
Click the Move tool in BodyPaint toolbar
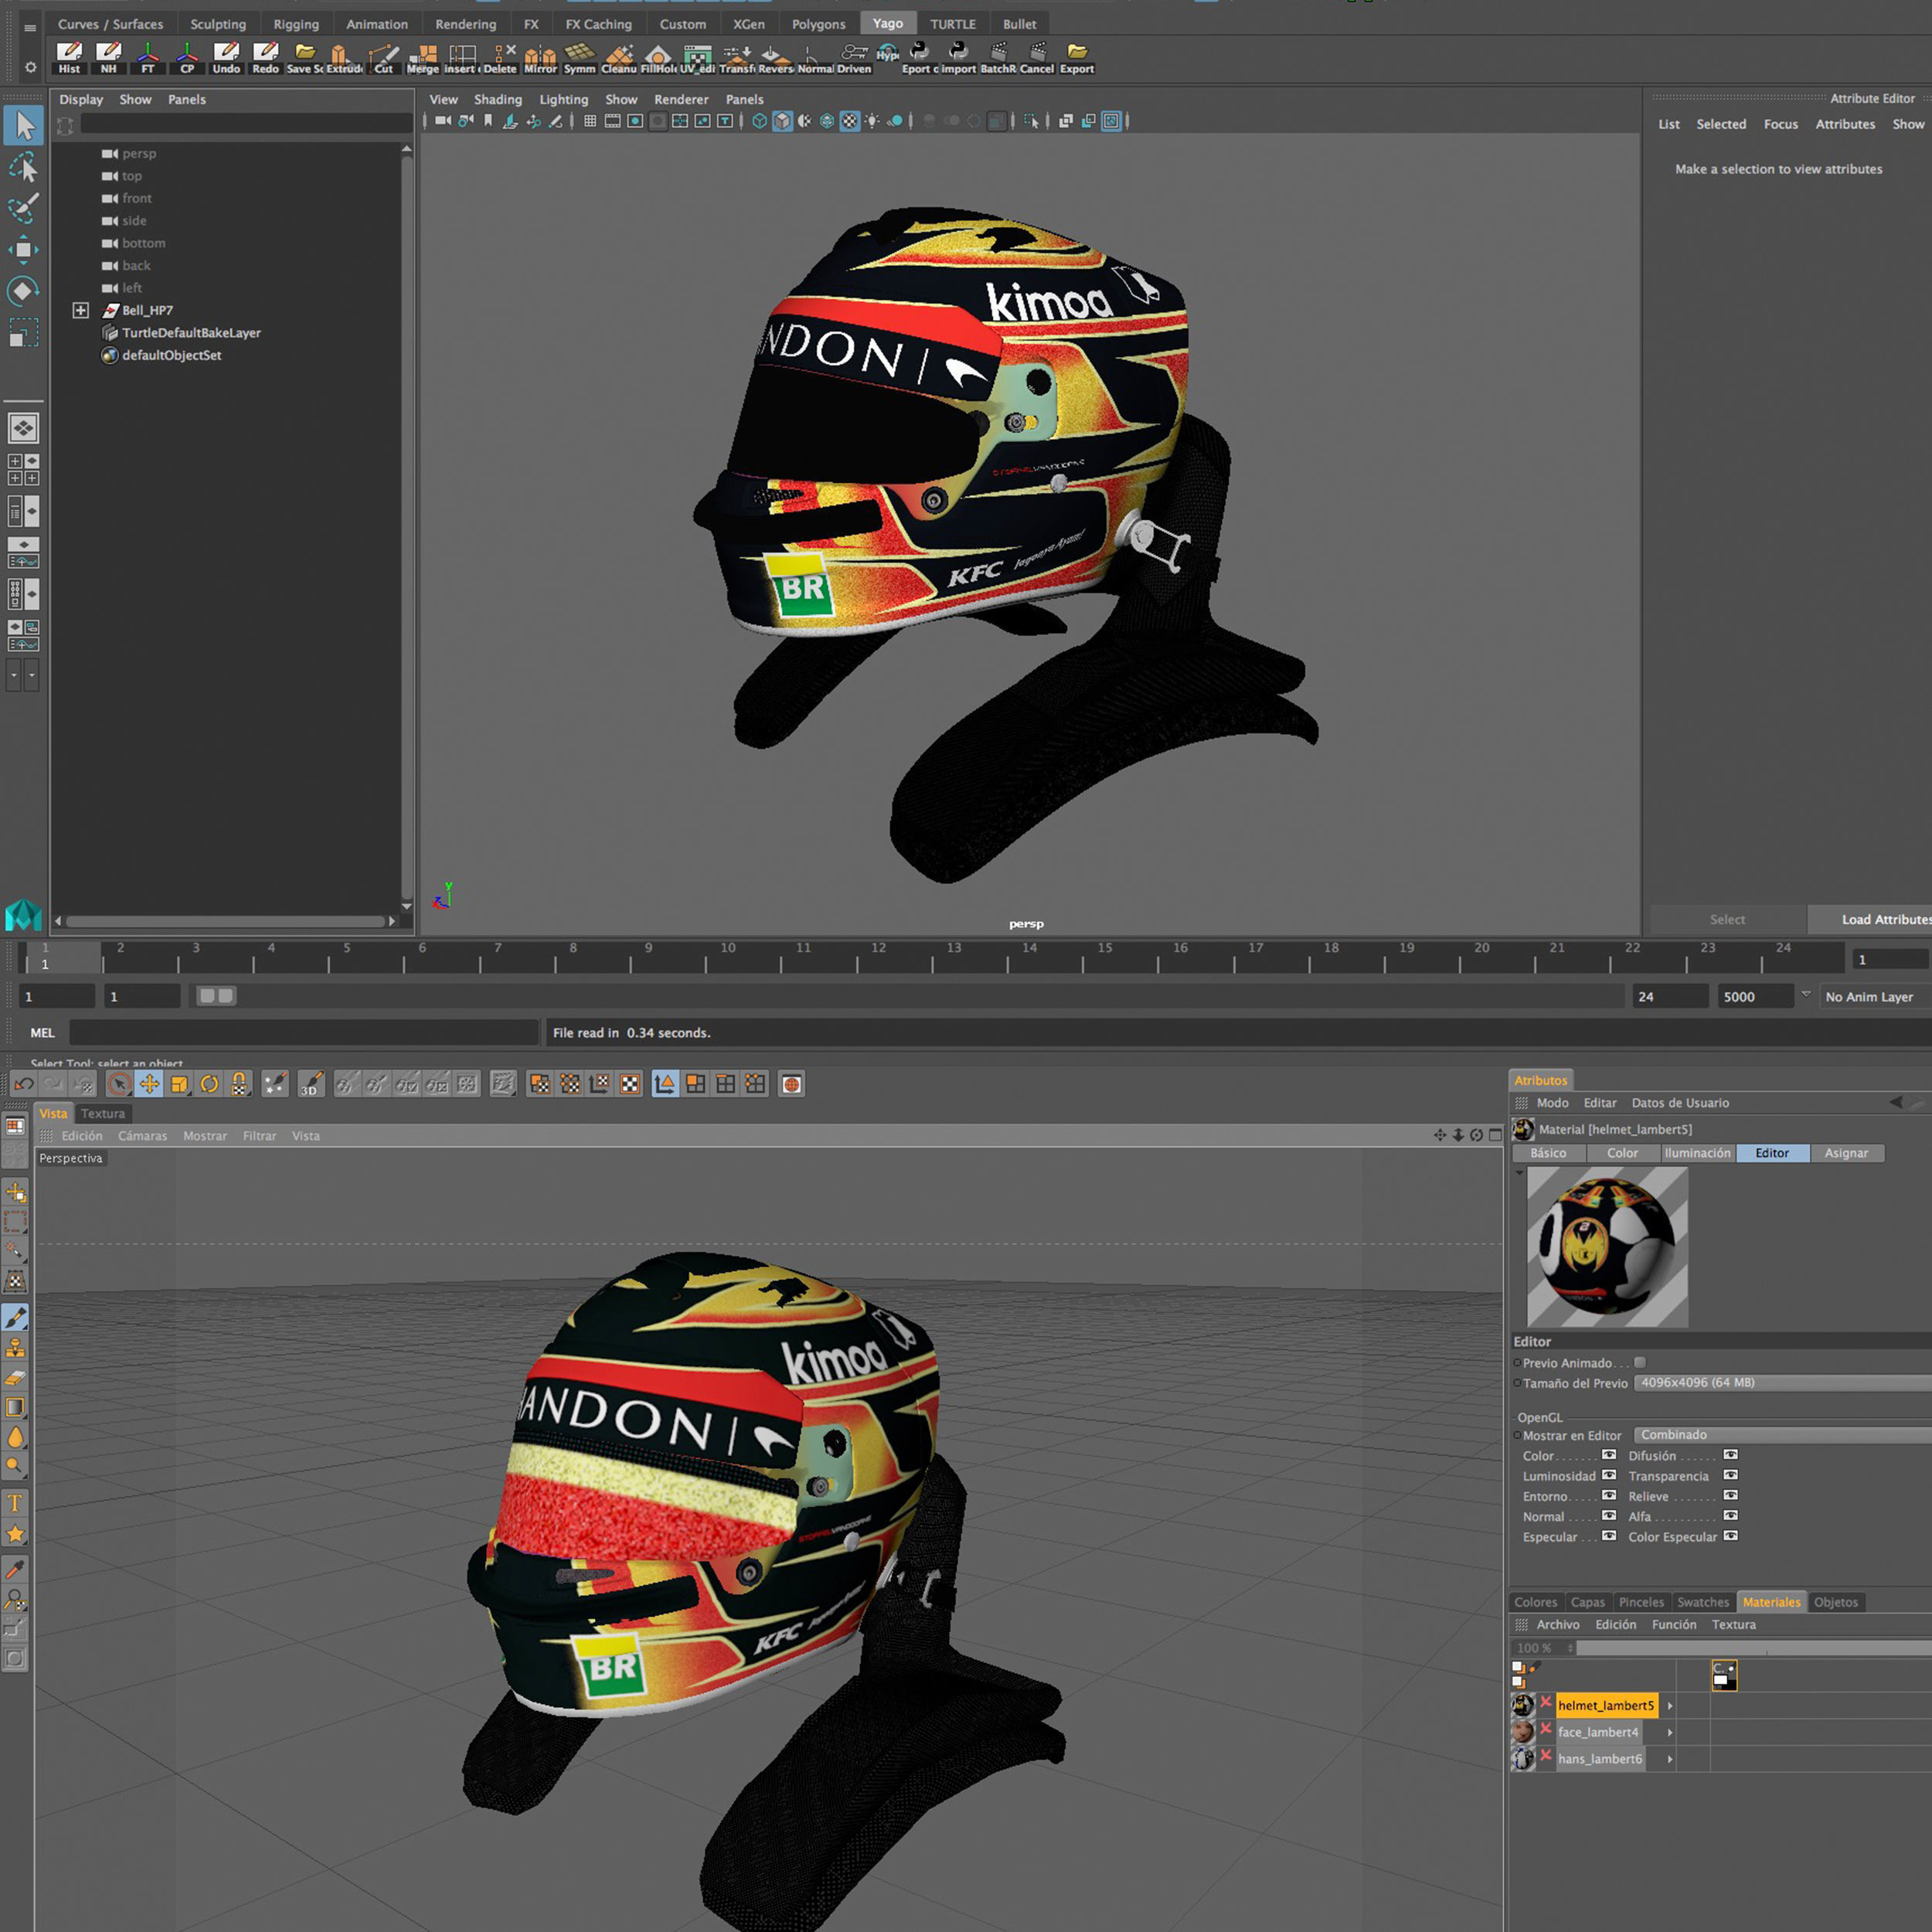tap(149, 1084)
